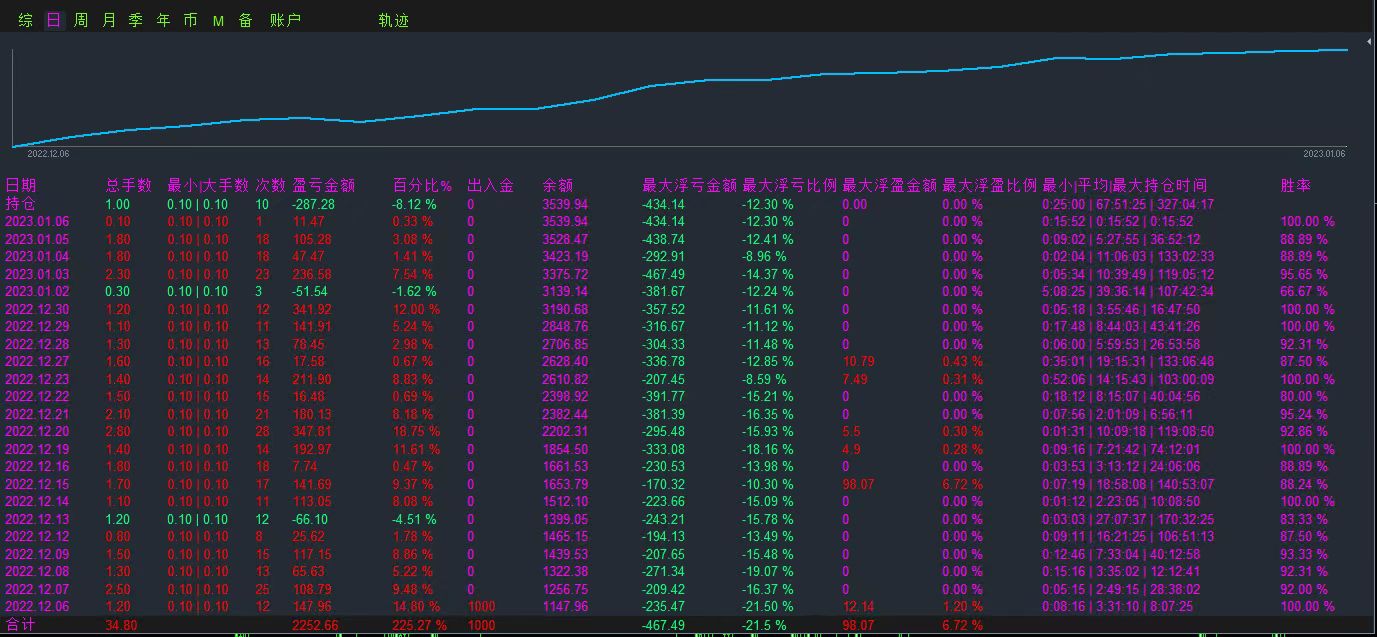Click profit value -287.28 in 持仓 row

(x=313, y=204)
